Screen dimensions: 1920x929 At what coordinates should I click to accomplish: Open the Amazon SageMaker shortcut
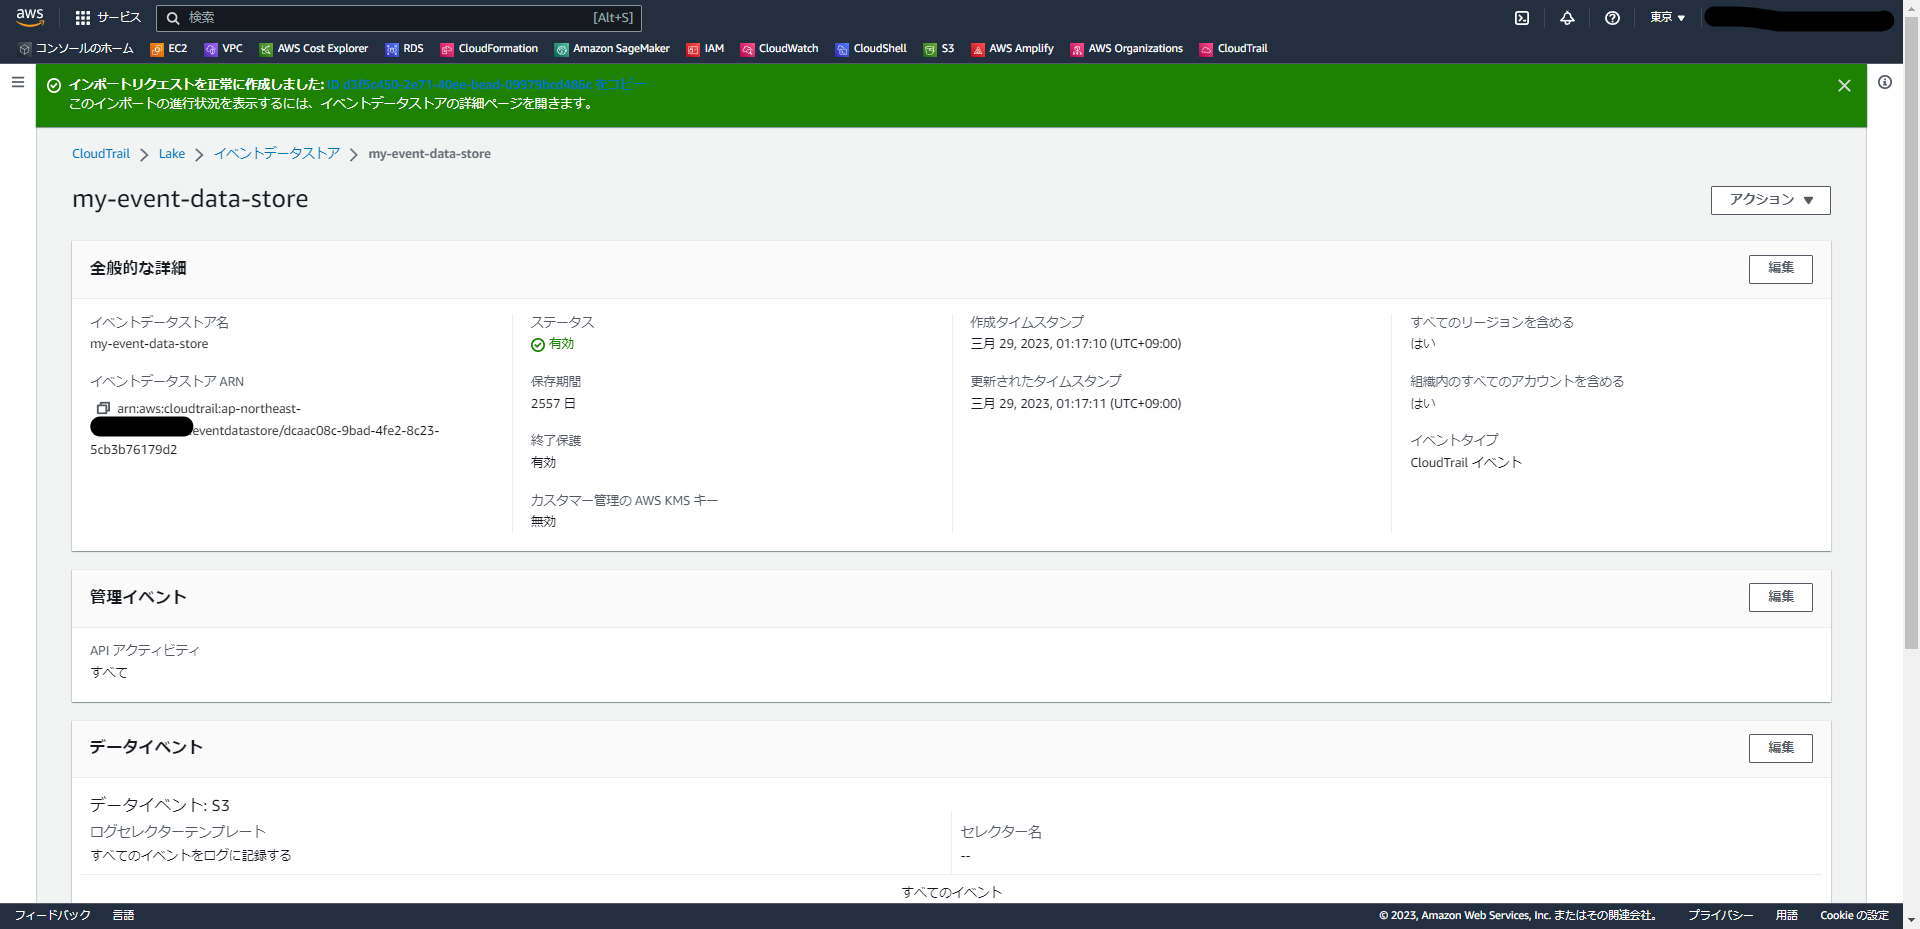(x=612, y=48)
